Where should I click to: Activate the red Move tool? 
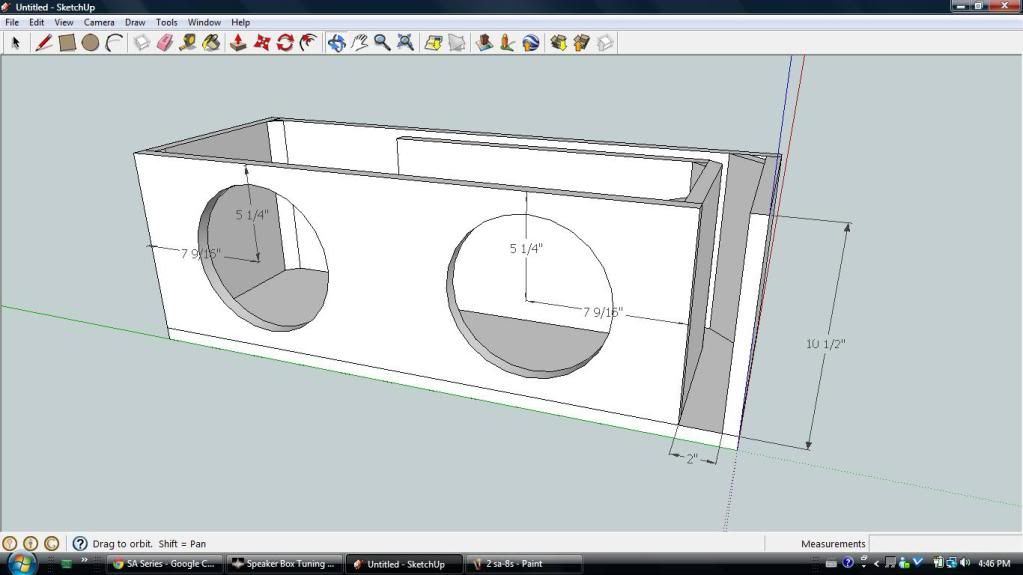(262, 43)
